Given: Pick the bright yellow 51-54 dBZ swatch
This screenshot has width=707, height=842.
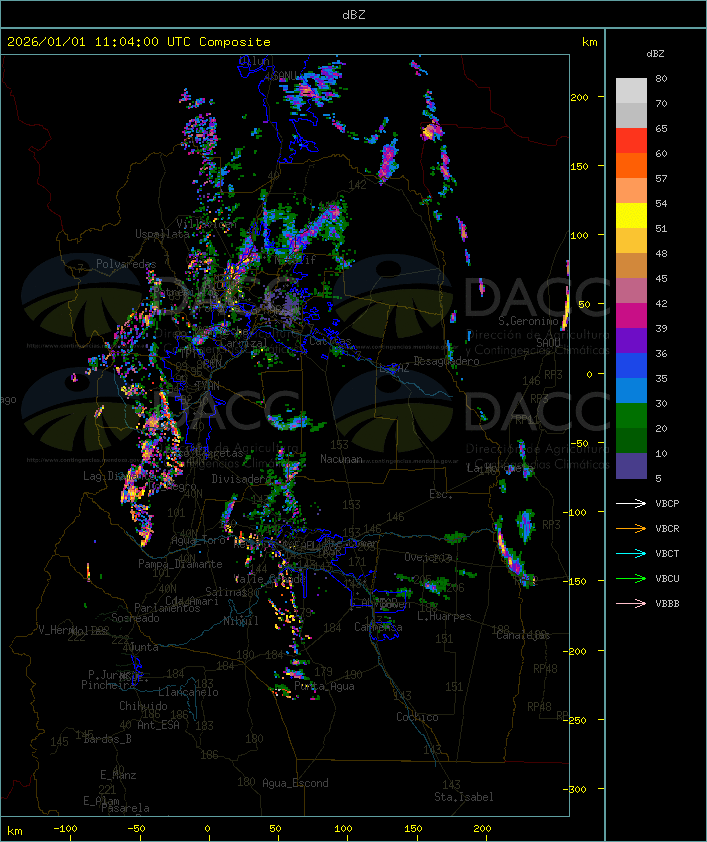Looking at the screenshot, I should pos(631,215).
